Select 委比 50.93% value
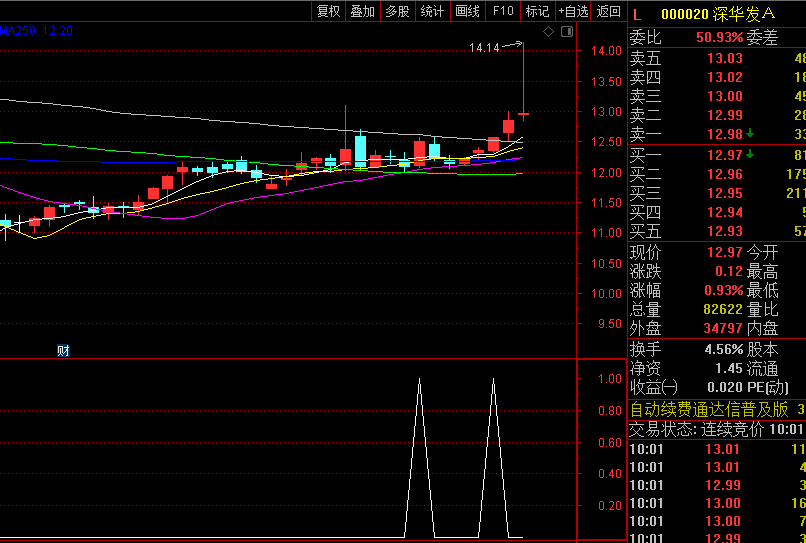Viewport: 806px width, 543px height. tap(720, 38)
